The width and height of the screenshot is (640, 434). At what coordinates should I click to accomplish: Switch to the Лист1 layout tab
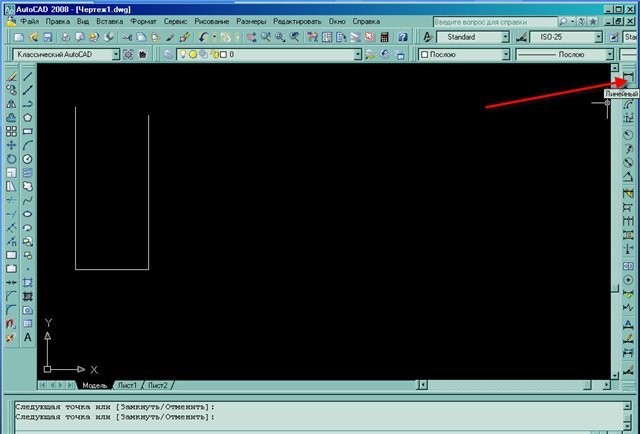pyautogui.click(x=127, y=385)
